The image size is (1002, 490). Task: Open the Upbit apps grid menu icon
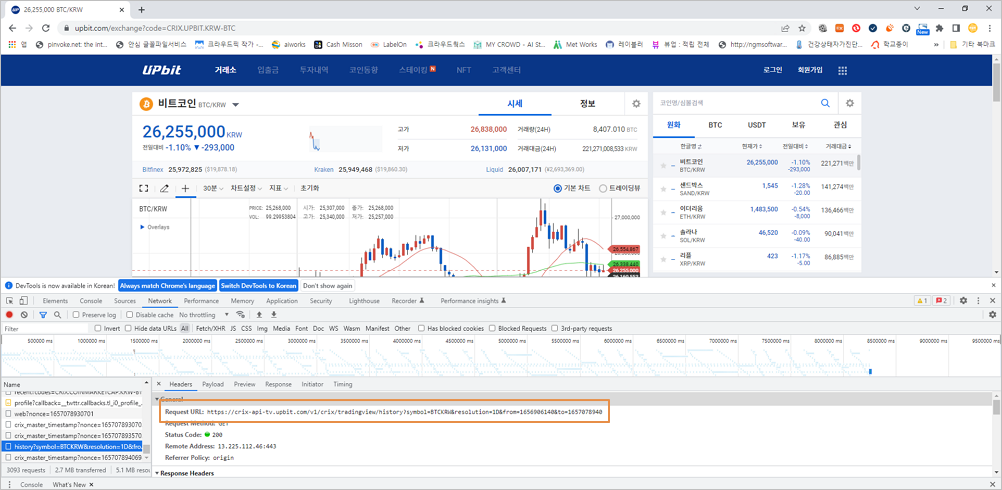pos(843,71)
